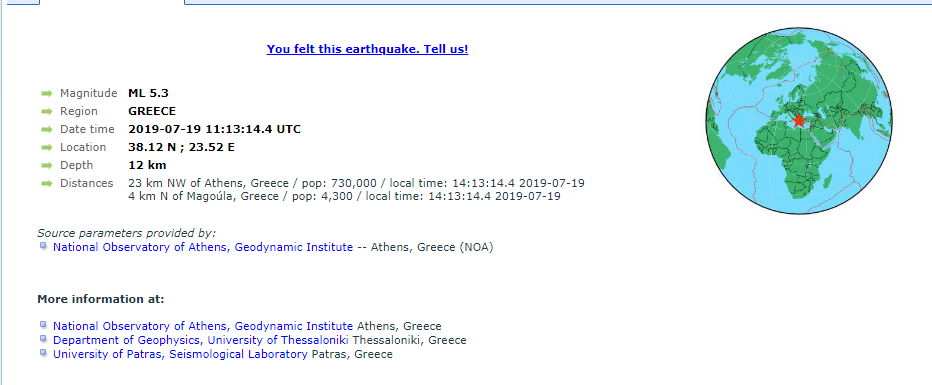This screenshot has width=932, height=385.
Task: Click the green arrow icon beside Date time
Action: pyautogui.click(x=47, y=130)
